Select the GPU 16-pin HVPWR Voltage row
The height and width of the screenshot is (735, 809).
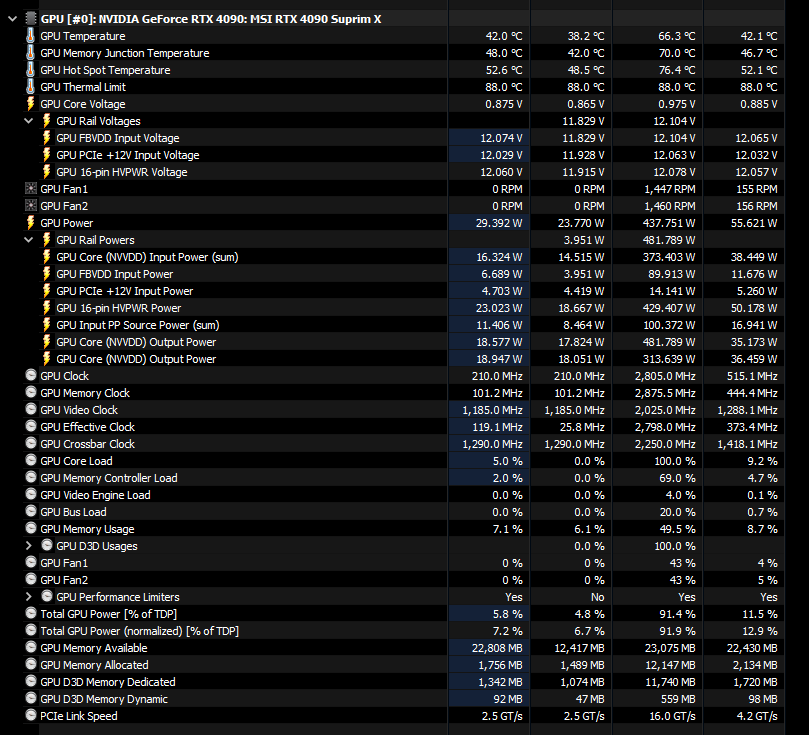tap(121, 172)
